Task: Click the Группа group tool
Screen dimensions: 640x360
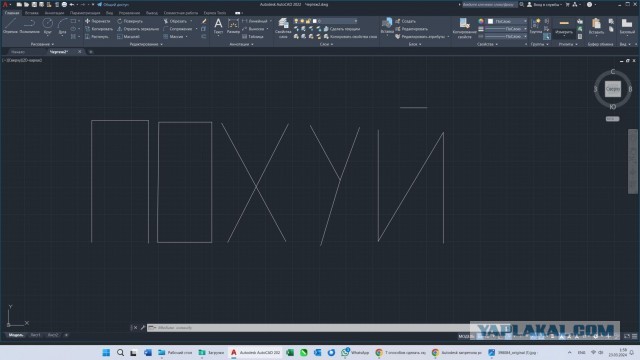Action: click(536, 25)
